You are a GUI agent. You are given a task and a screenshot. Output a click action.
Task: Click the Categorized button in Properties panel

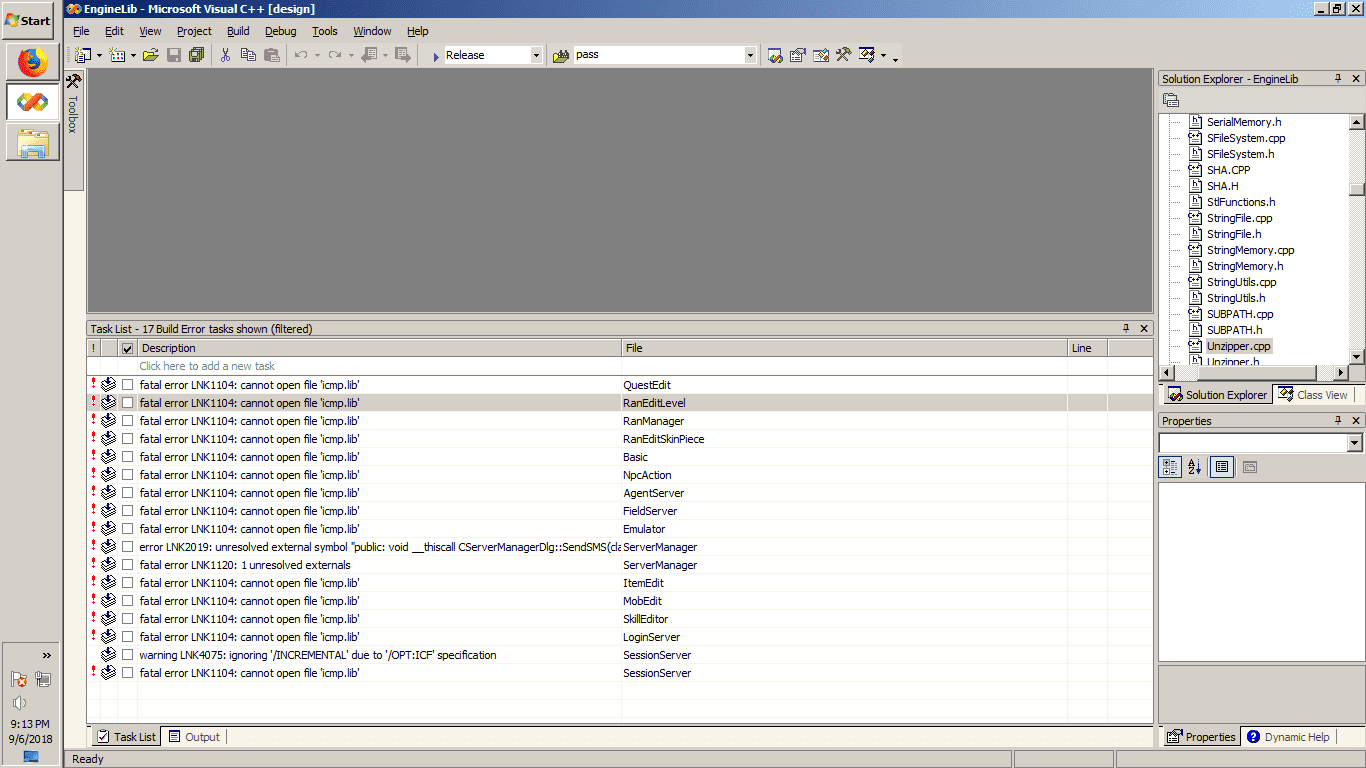pyautogui.click(x=1170, y=467)
